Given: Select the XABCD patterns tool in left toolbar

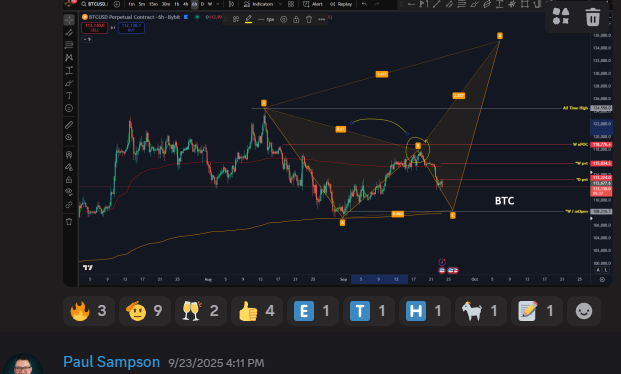Looking at the screenshot, I should [69, 57].
